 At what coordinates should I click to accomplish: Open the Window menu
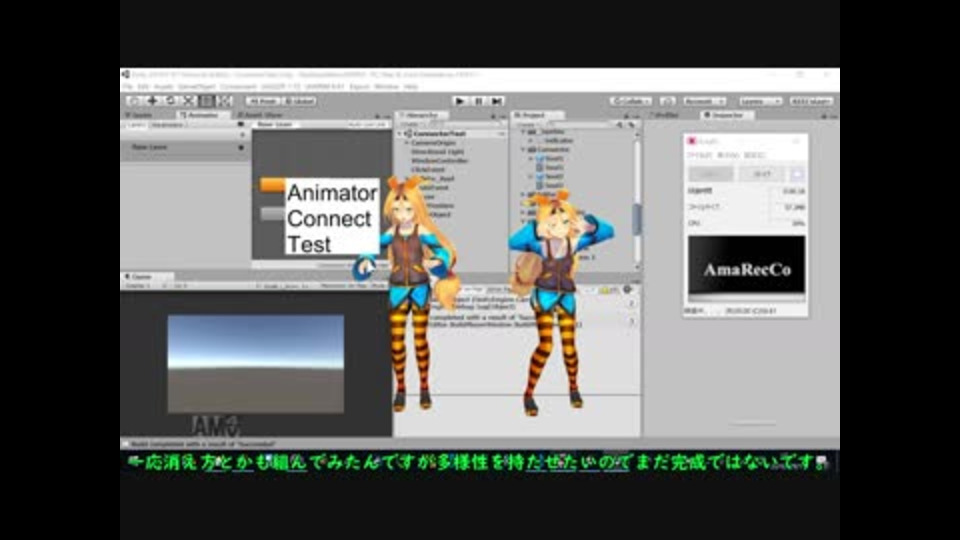[386, 87]
